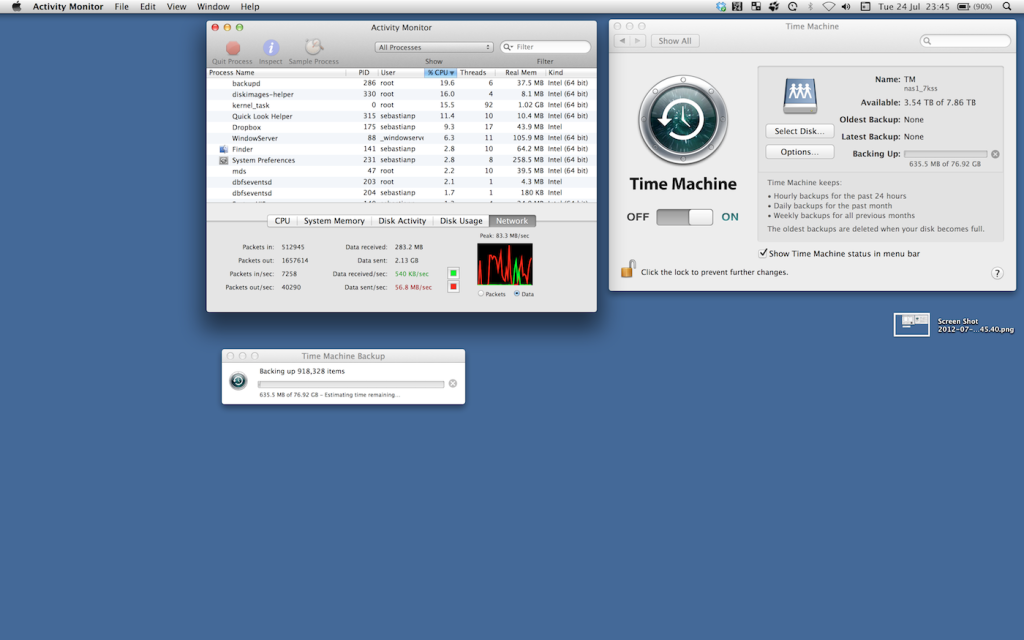This screenshot has height=640, width=1024.
Task: Select the Packets radio button
Action: pos(481,294)
